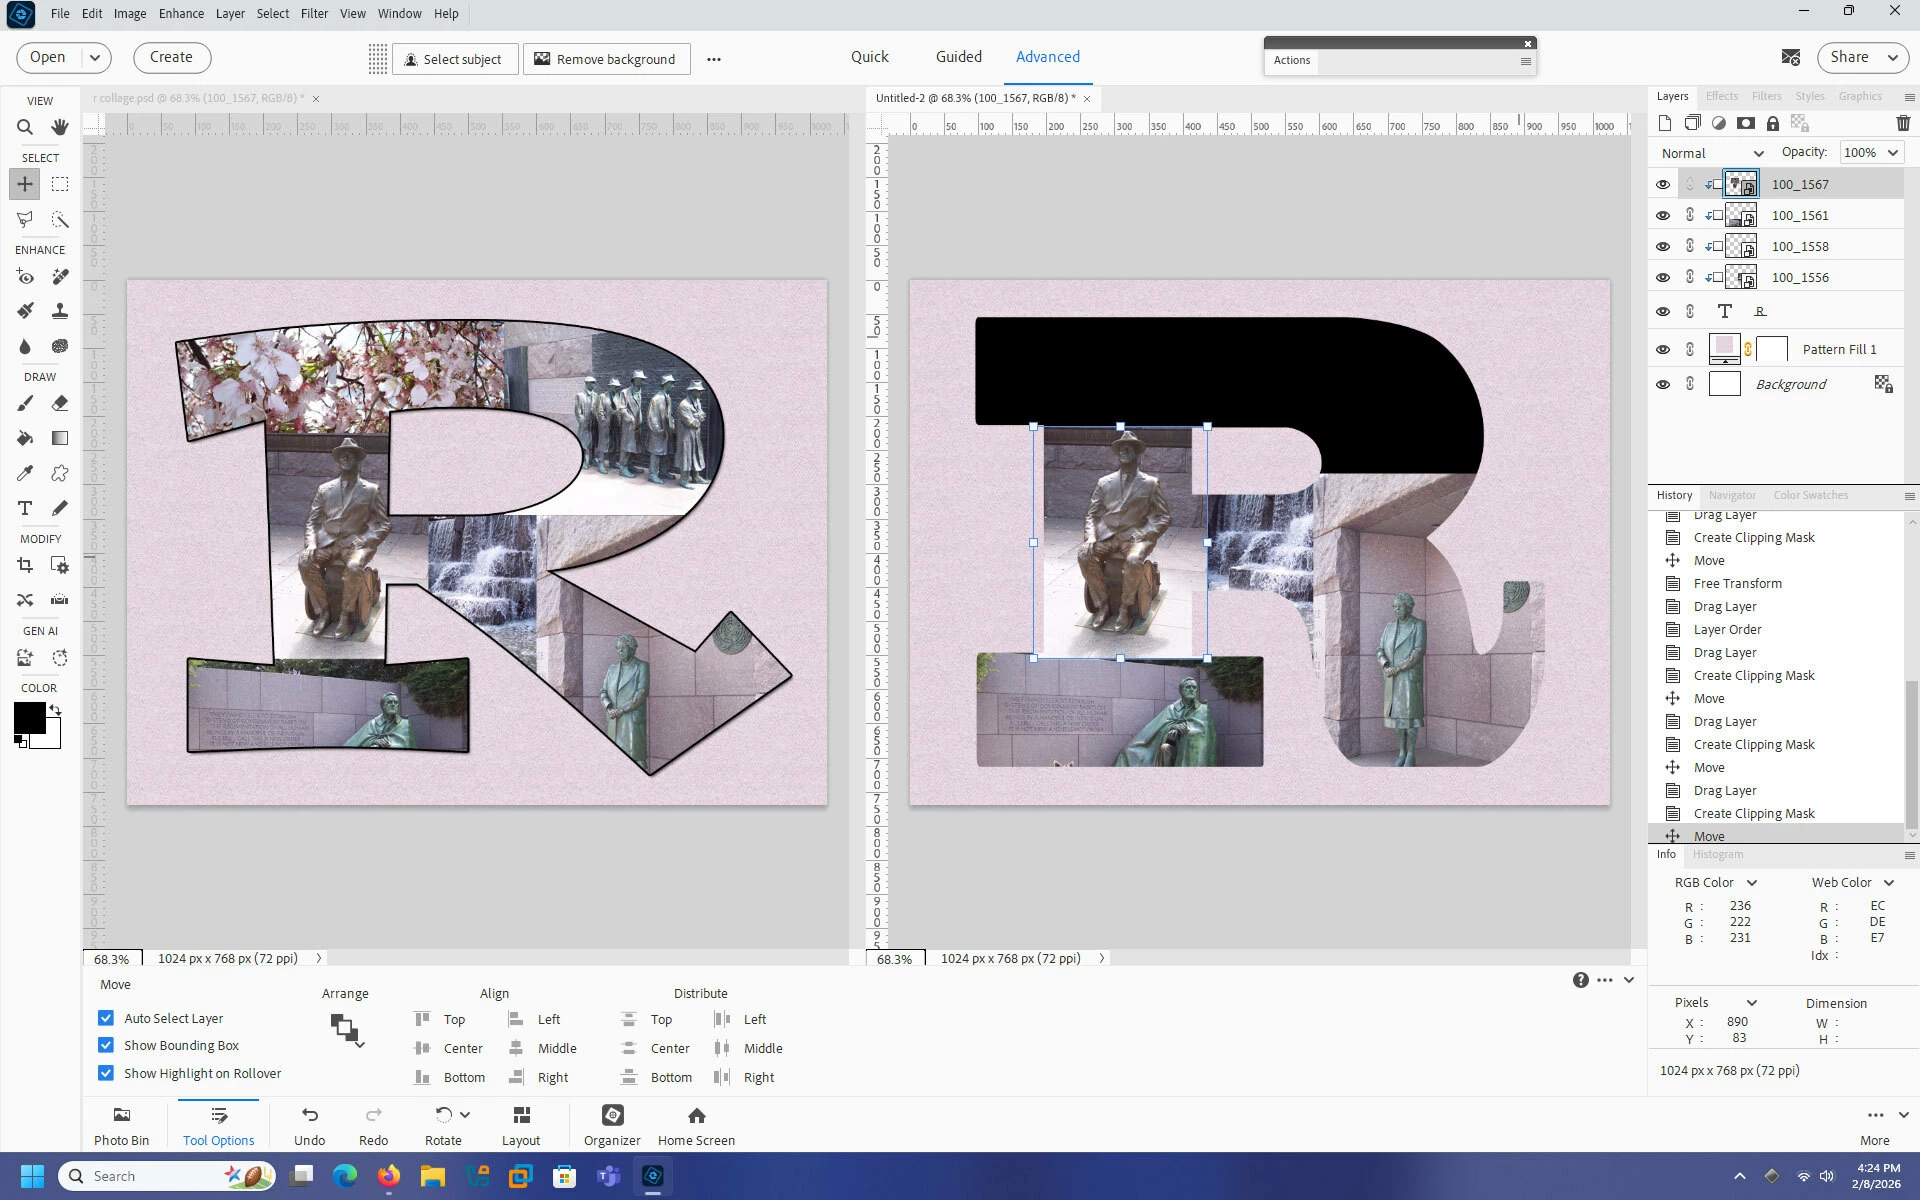Click the black foreground color swatch
Viewport: 1920px width, 1200px height.
tap(28, 716)
